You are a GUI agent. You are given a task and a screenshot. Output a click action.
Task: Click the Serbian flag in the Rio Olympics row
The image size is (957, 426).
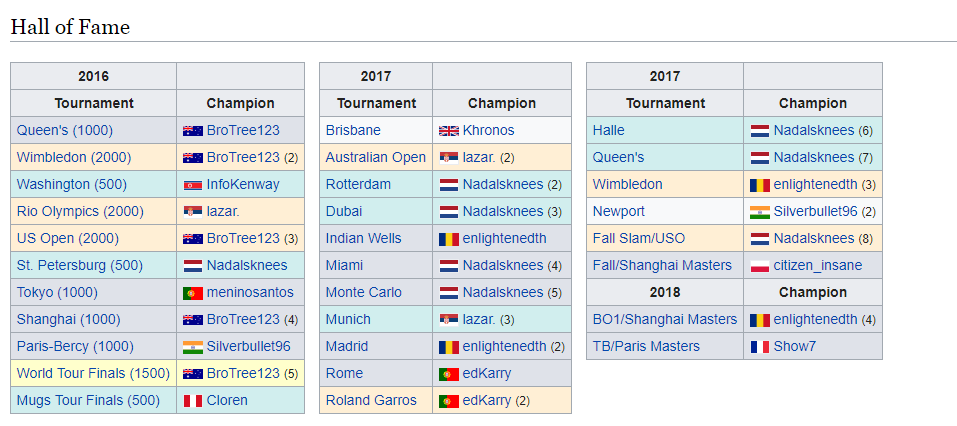pos(193,212)
